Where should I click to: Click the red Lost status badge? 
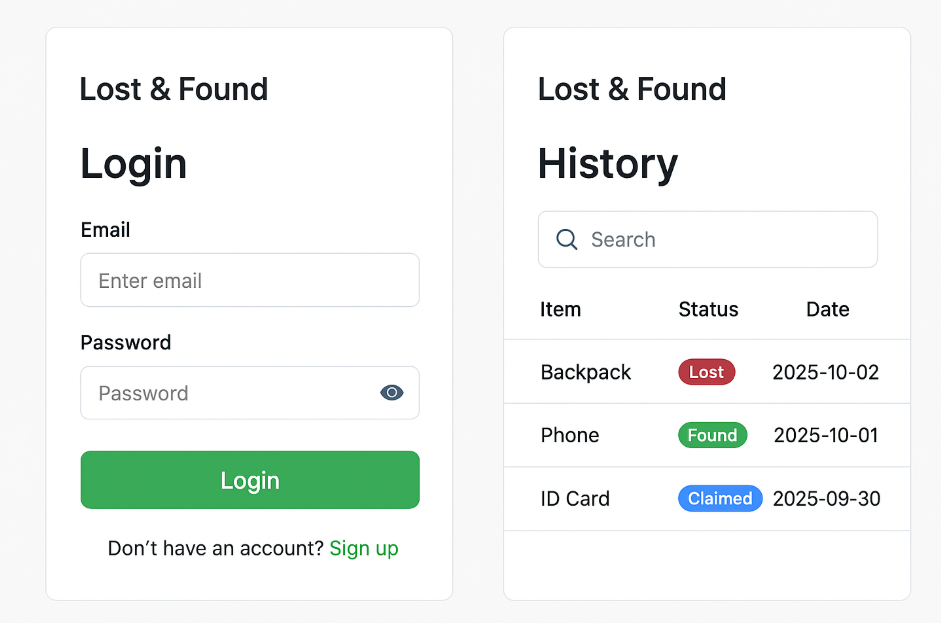click(x=706, y=372)
